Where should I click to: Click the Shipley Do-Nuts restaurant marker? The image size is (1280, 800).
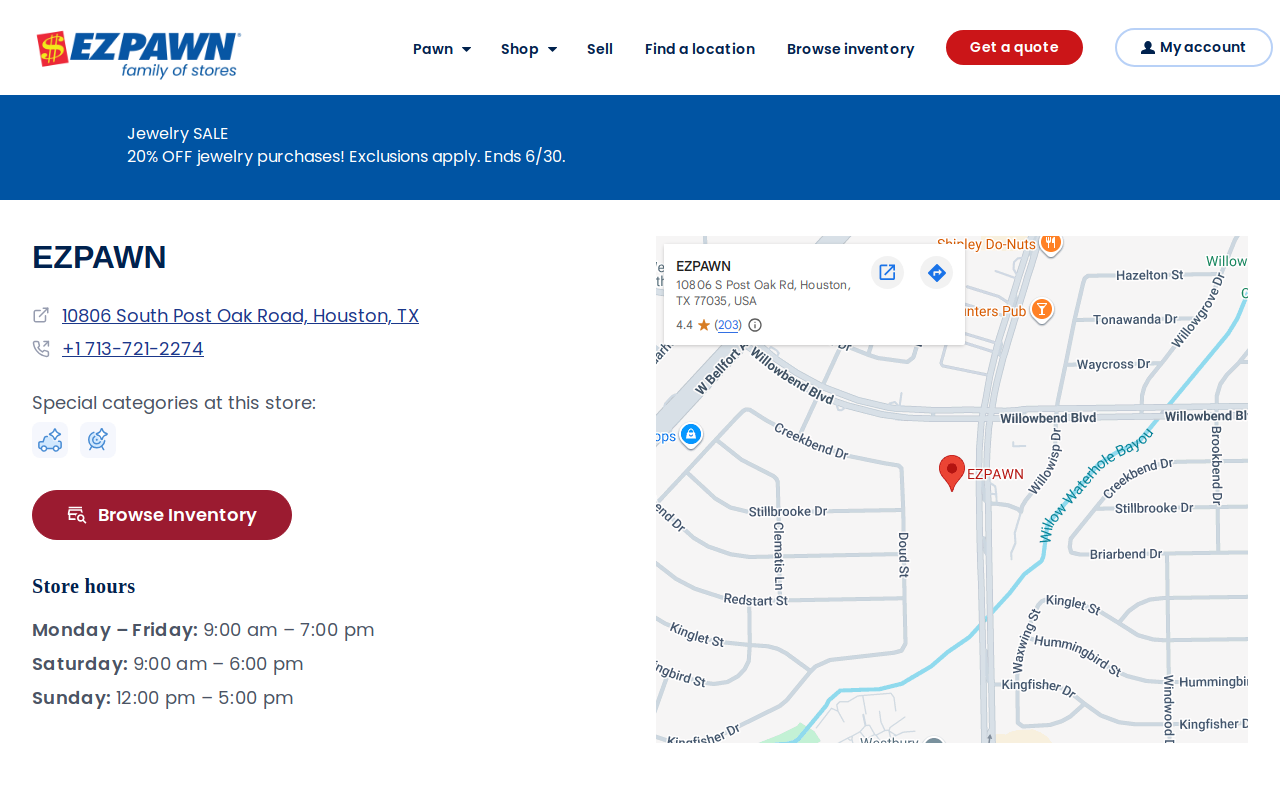coord(1050,243)
